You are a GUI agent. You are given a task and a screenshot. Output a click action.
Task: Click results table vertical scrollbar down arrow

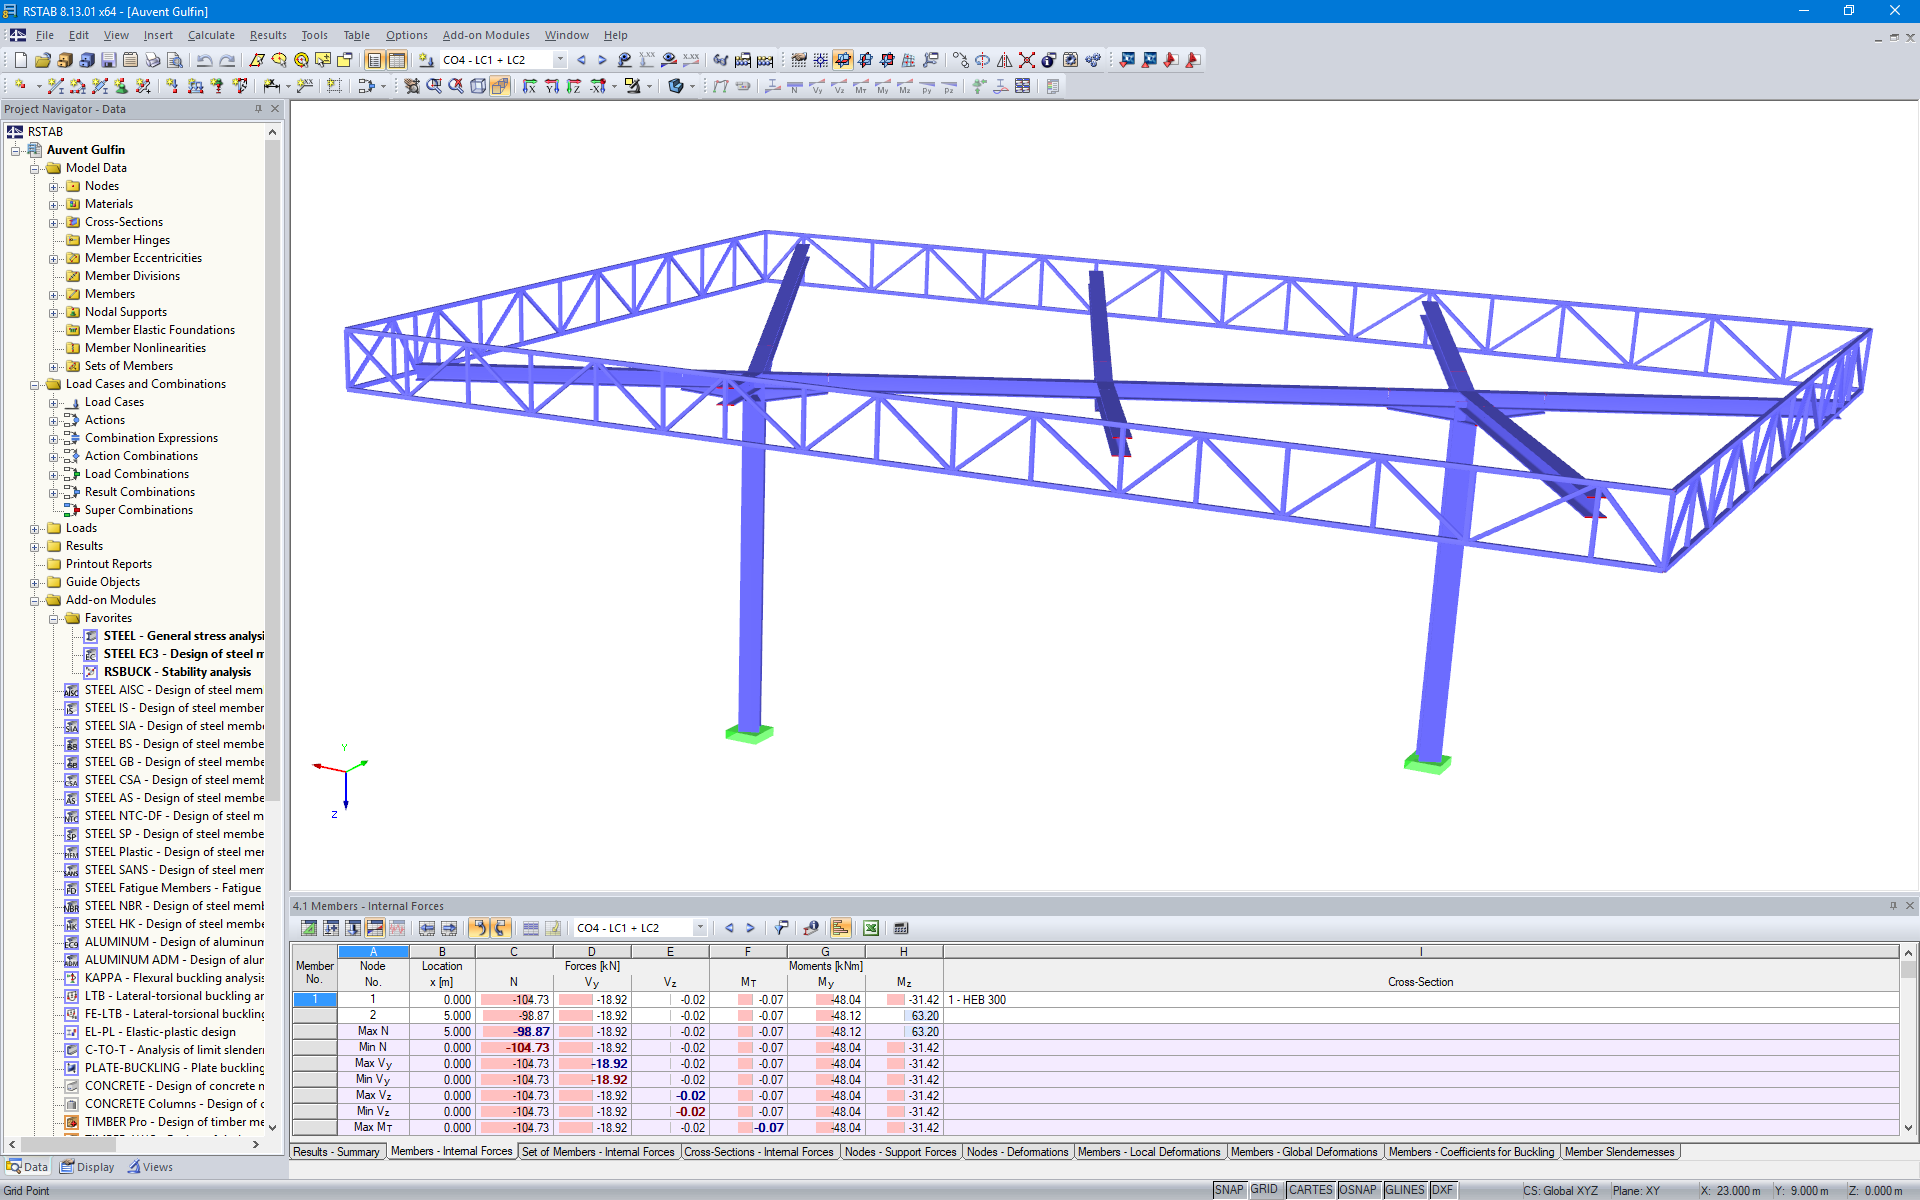pos(1908,1128)
